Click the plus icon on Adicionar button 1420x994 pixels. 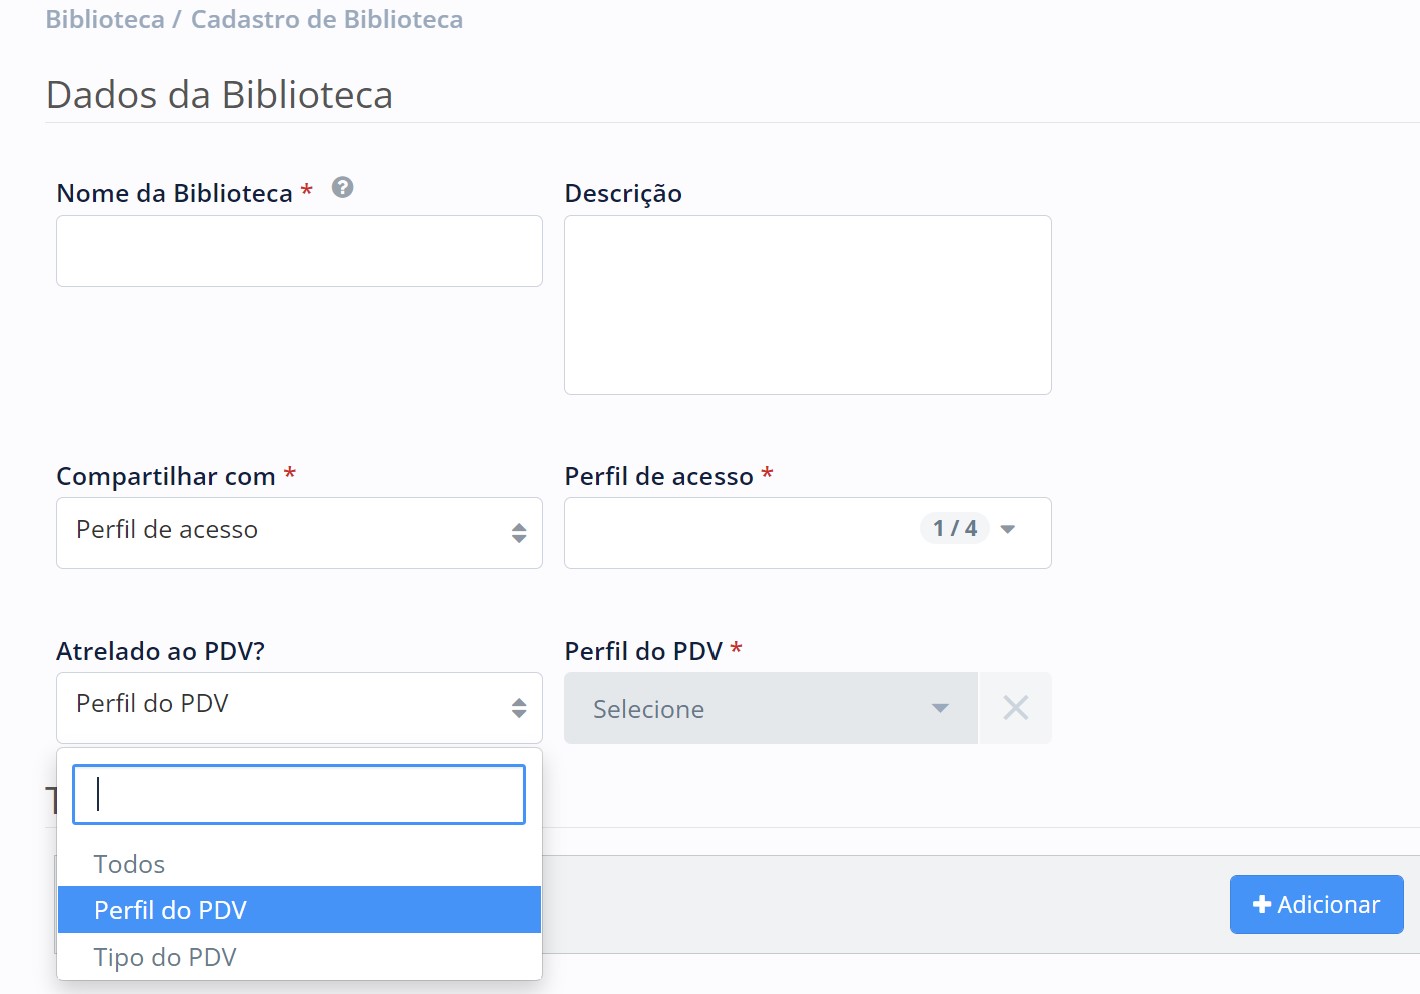(x=1262, y=904)
